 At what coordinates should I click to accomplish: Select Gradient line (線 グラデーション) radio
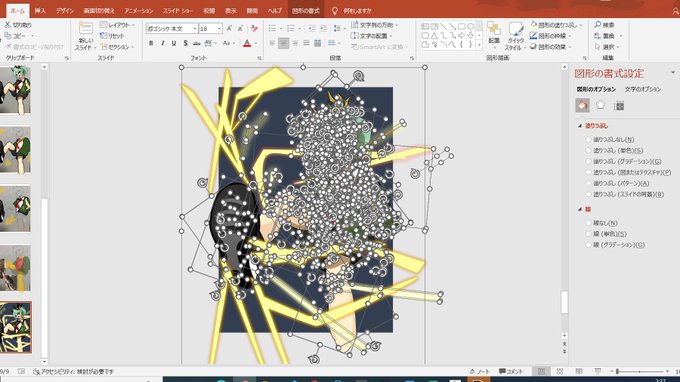click(588, 245)
